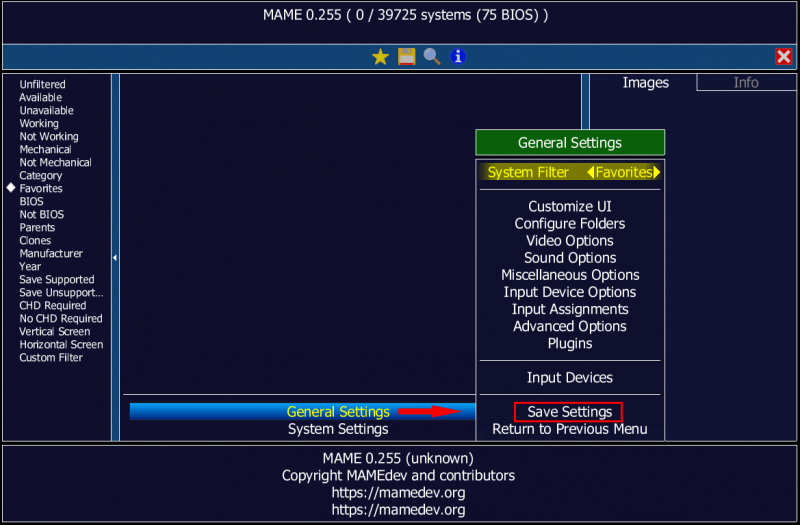The image size is (800, 525).
Task: Close MAME with the red X
Action: point(784,57)
